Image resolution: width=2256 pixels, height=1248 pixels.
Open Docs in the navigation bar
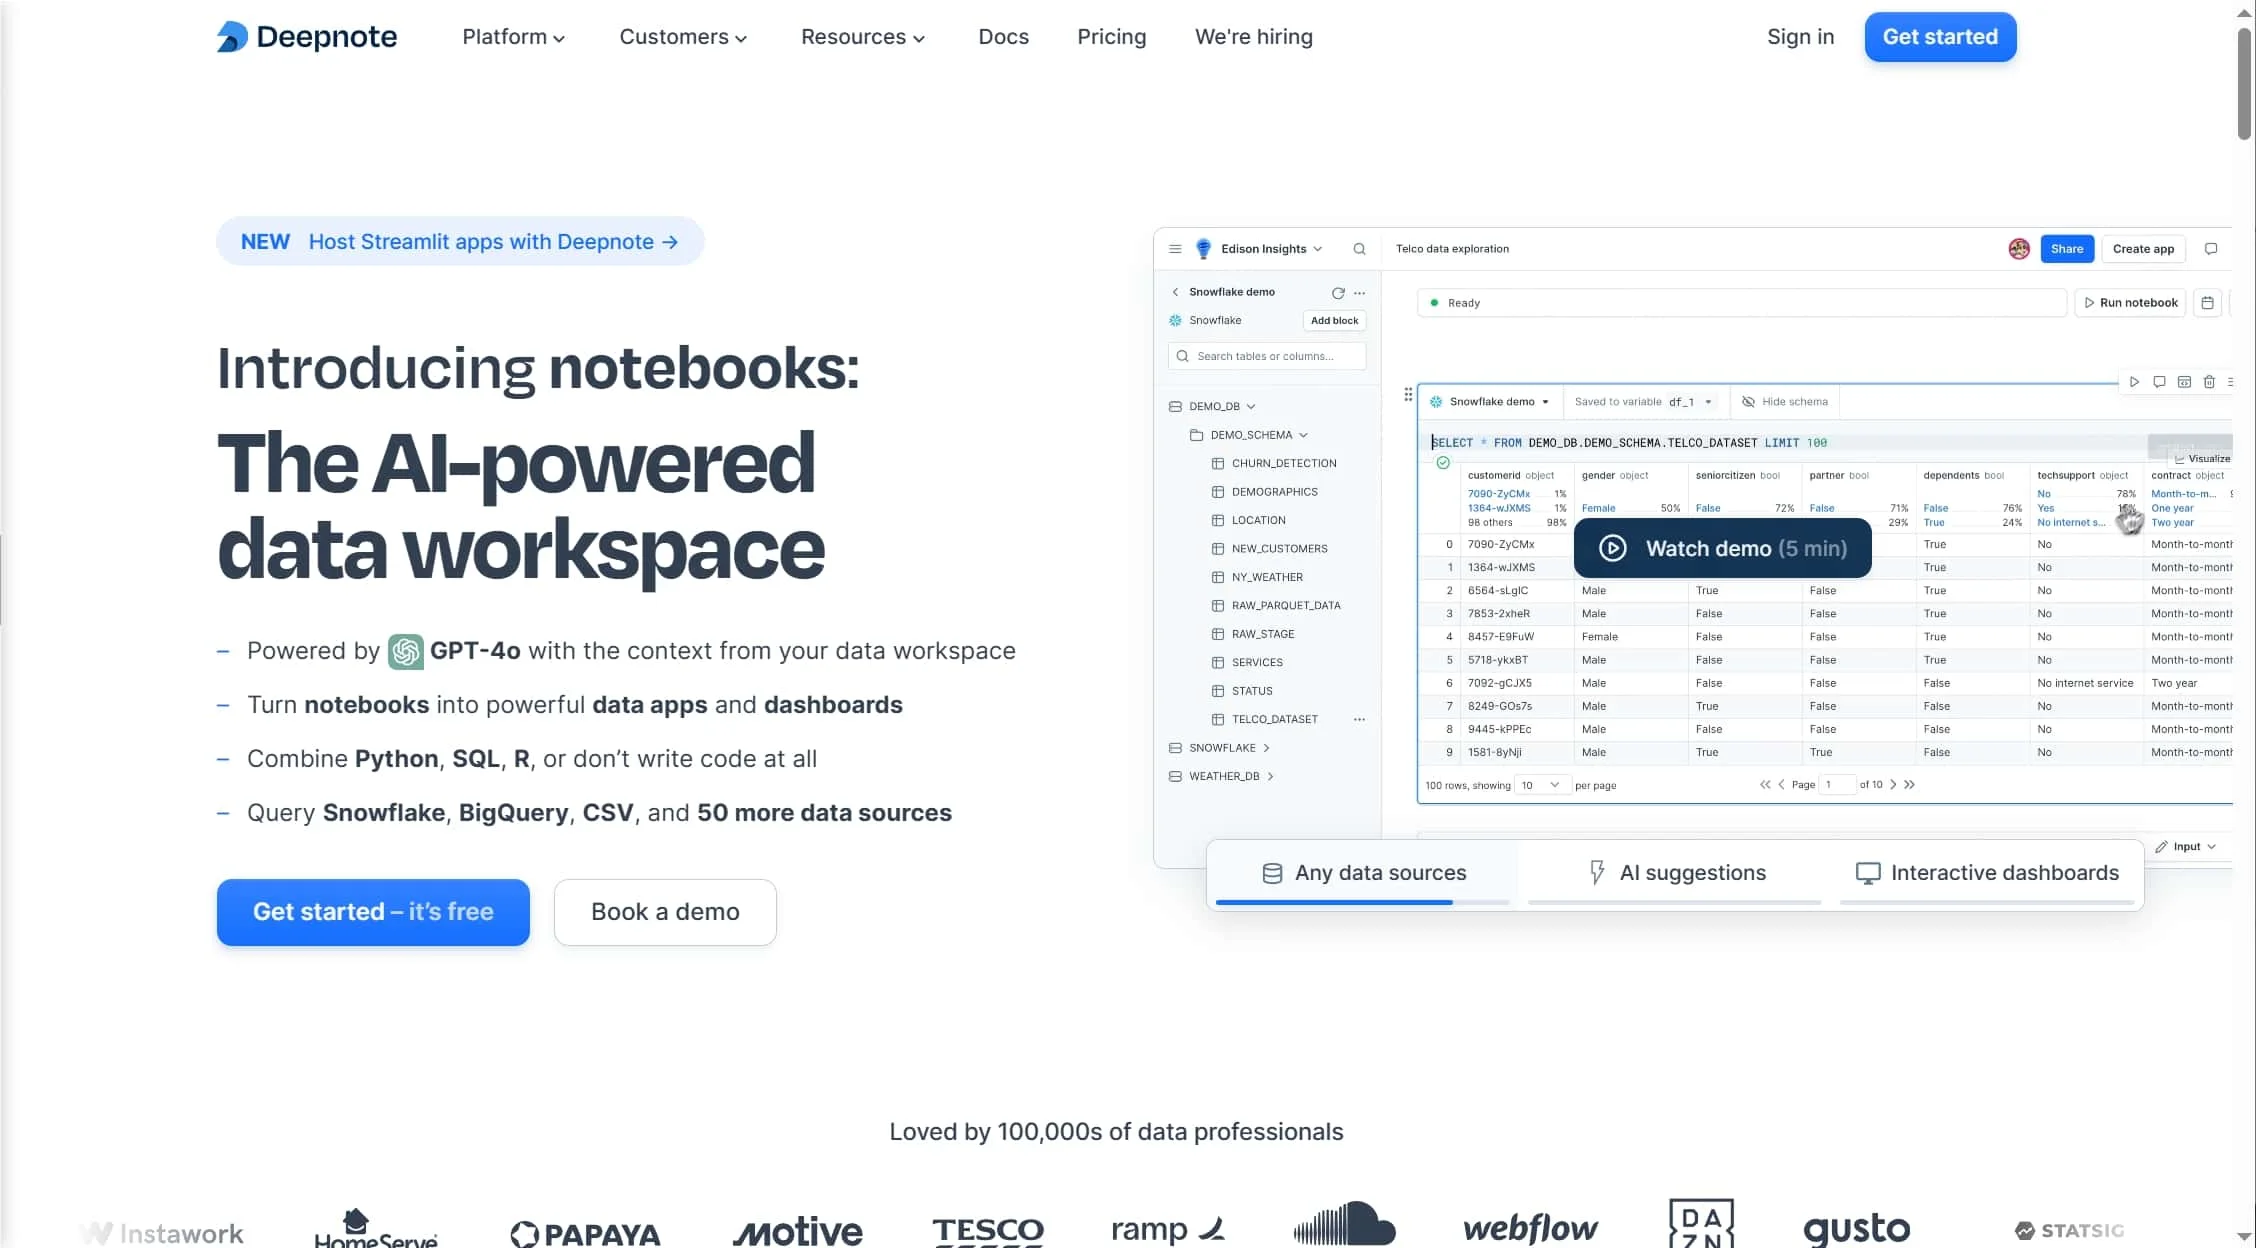(x=1003, y=37)
